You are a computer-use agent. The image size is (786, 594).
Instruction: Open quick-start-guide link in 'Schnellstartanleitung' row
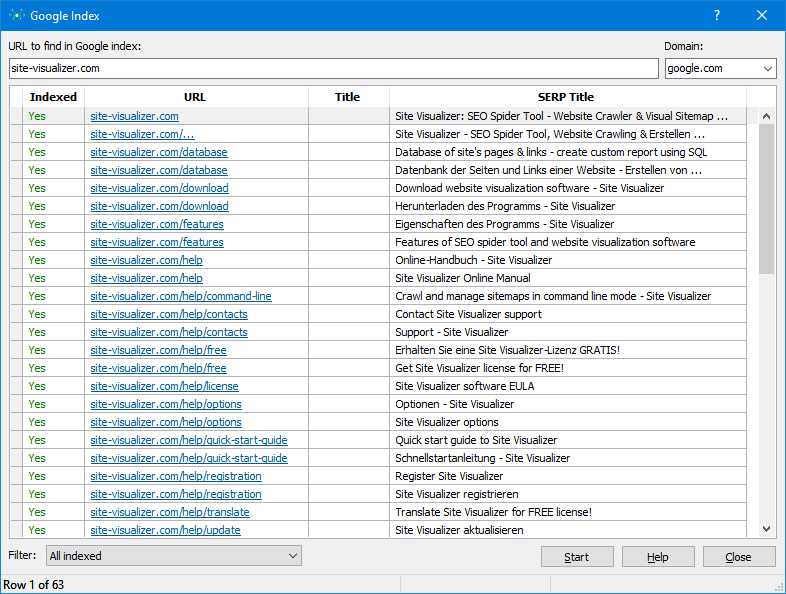189,459
